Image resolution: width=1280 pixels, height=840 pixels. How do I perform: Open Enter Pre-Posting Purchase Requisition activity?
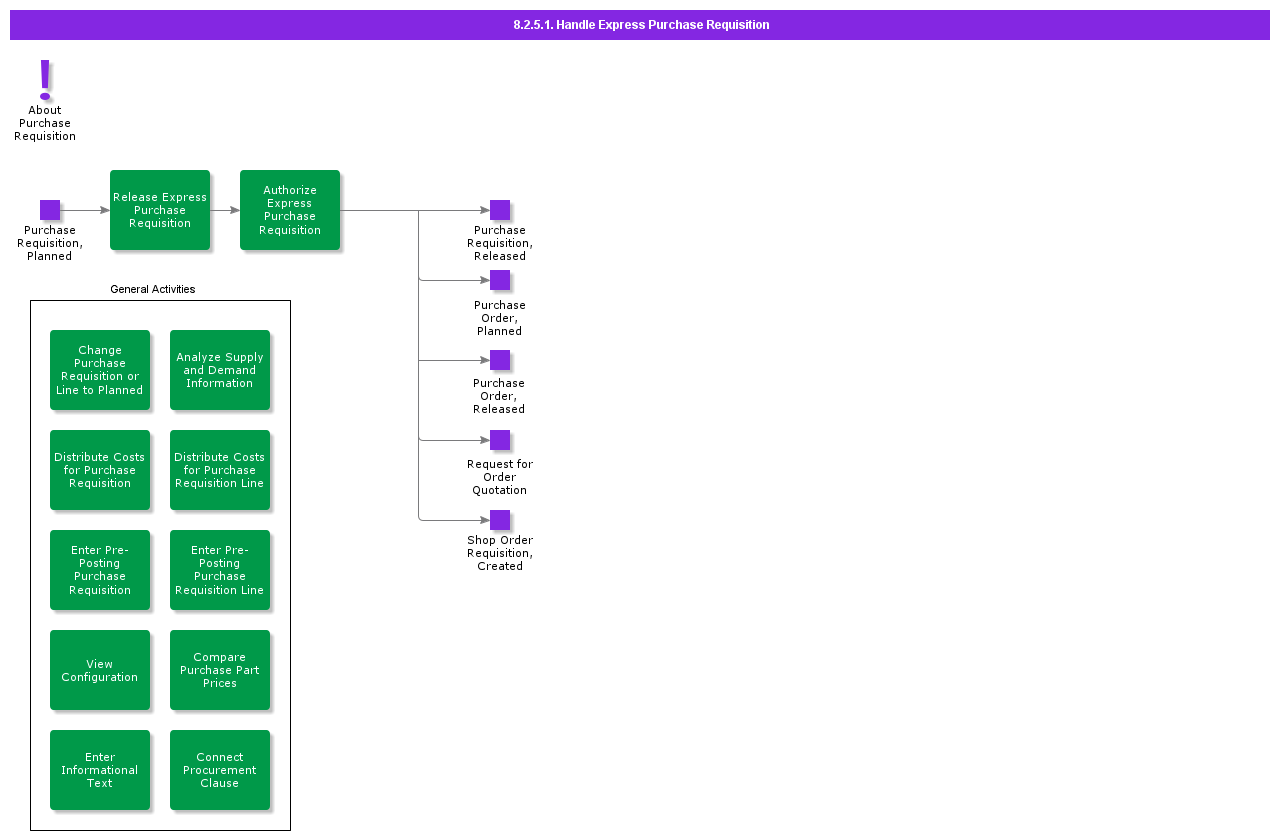(100, 570)
